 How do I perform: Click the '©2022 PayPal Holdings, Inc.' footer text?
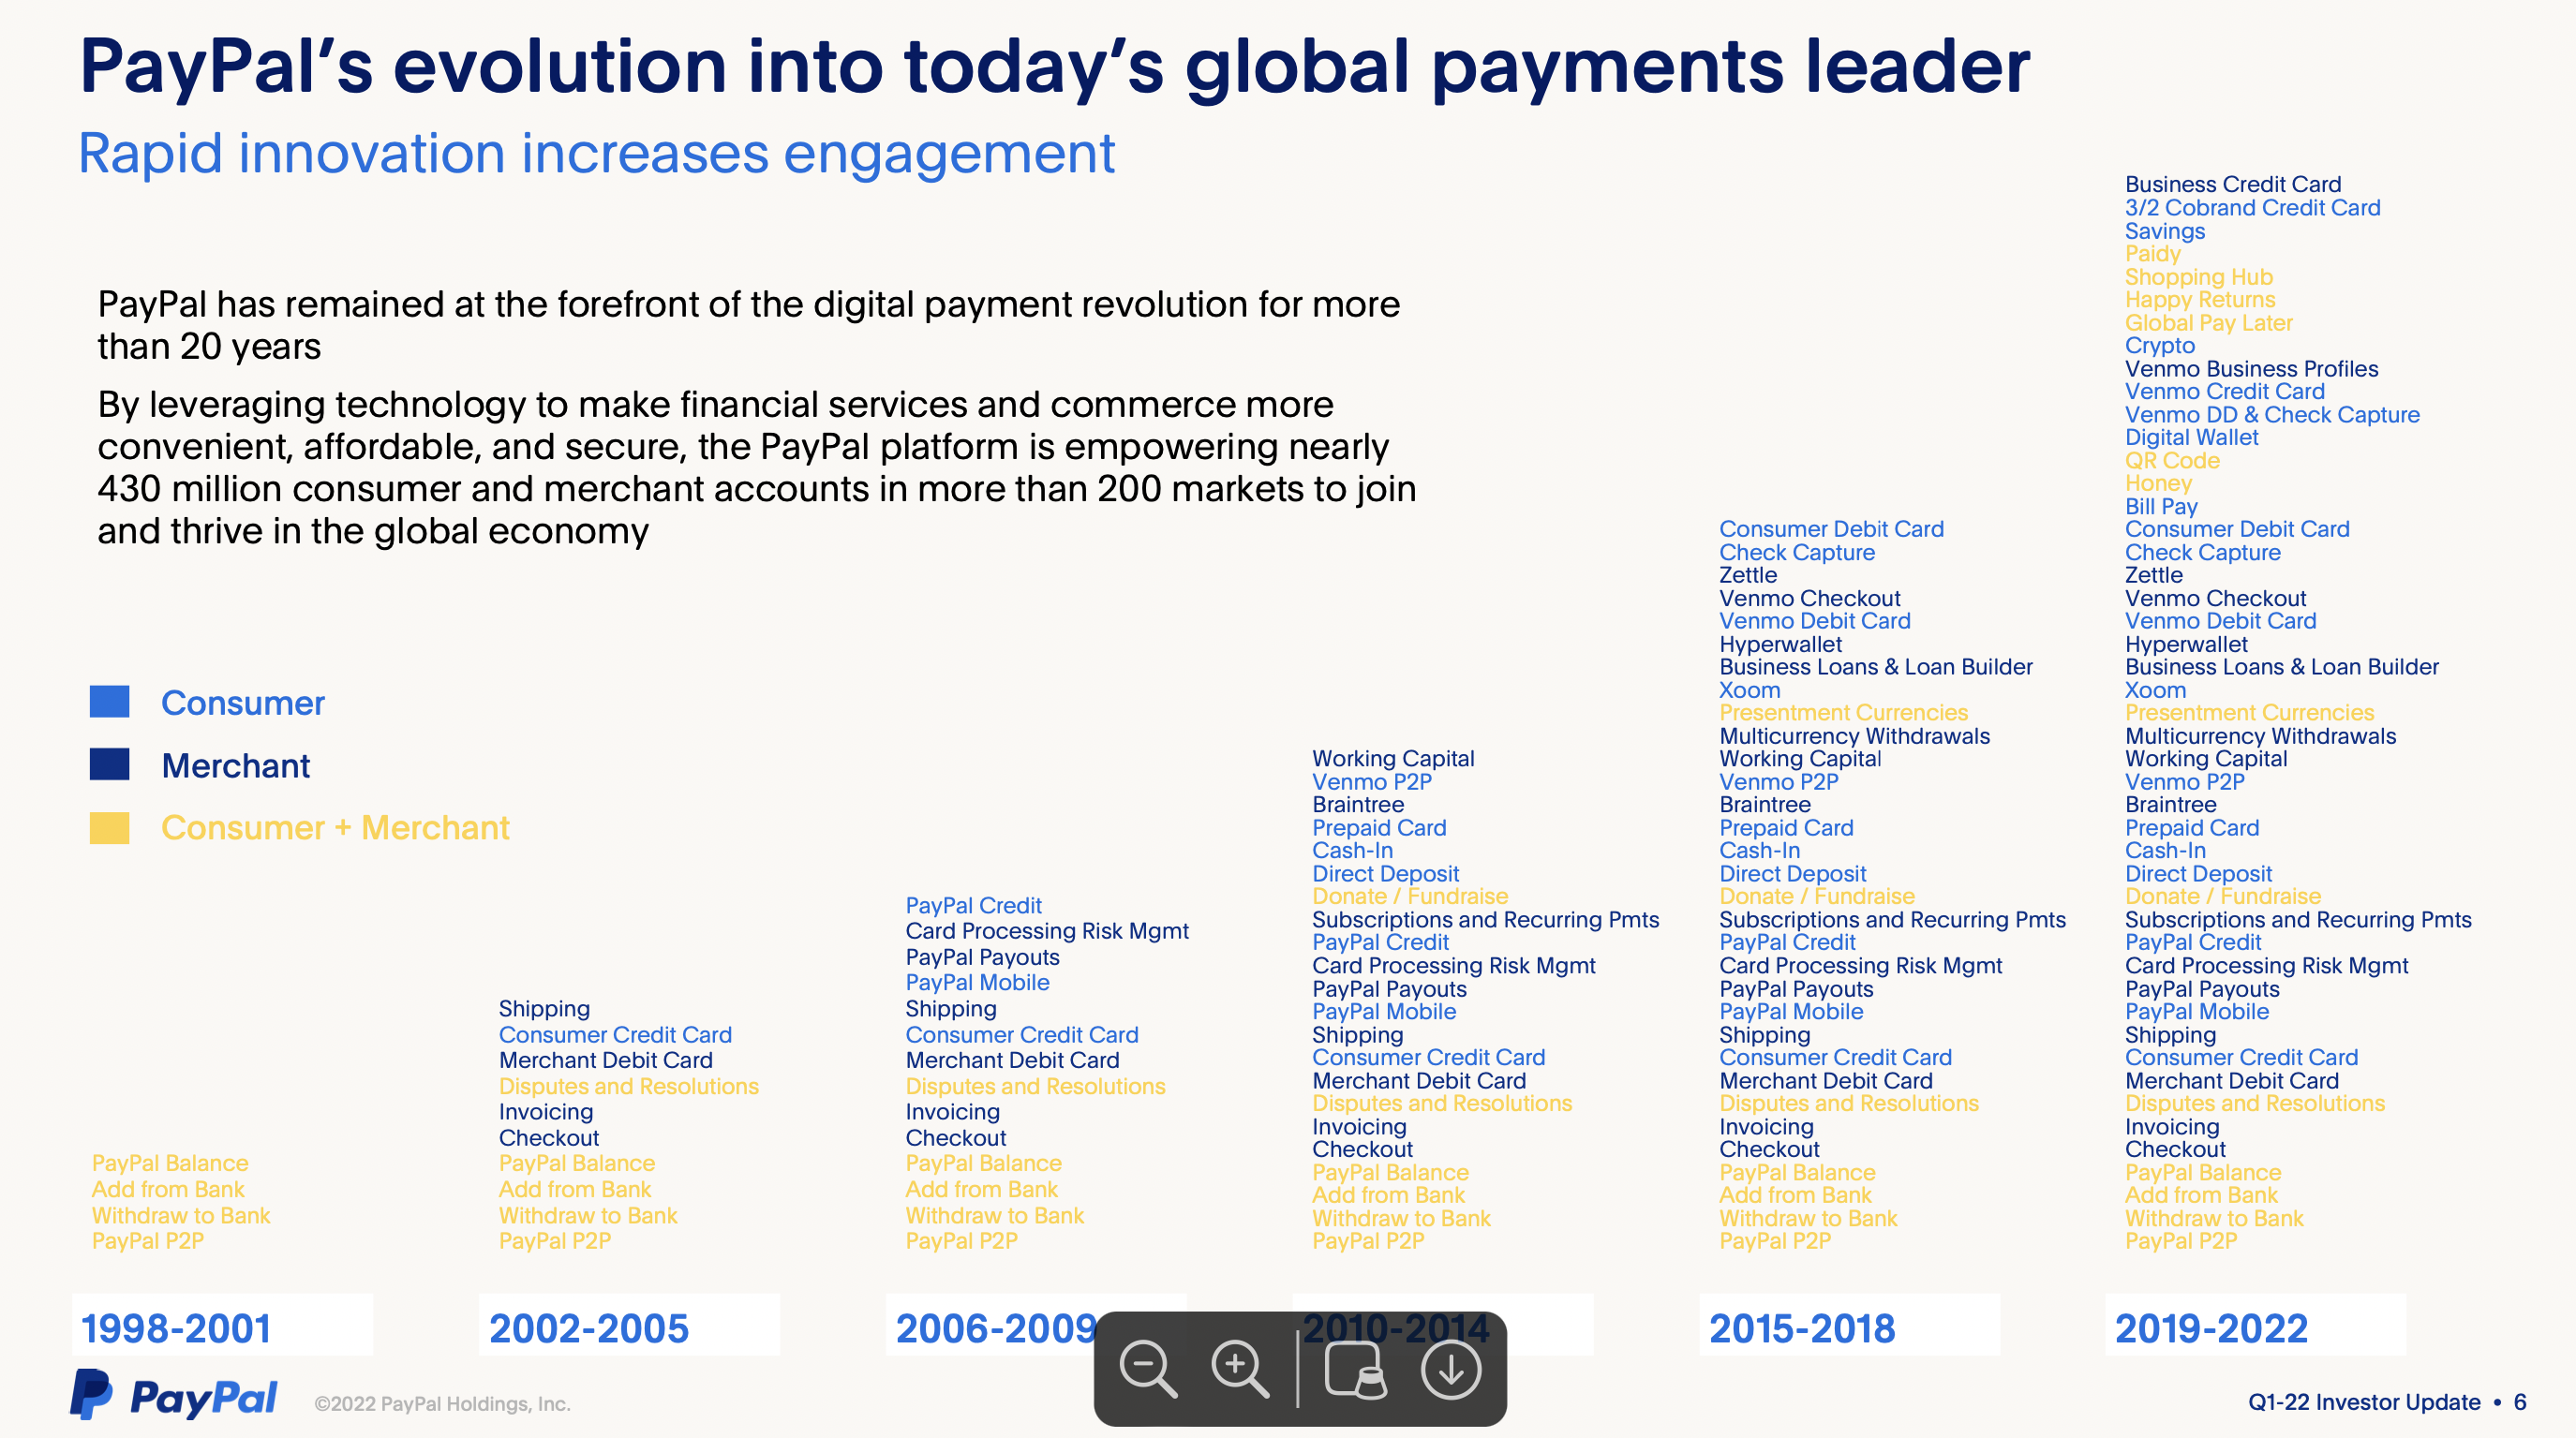pos(442,1404)
